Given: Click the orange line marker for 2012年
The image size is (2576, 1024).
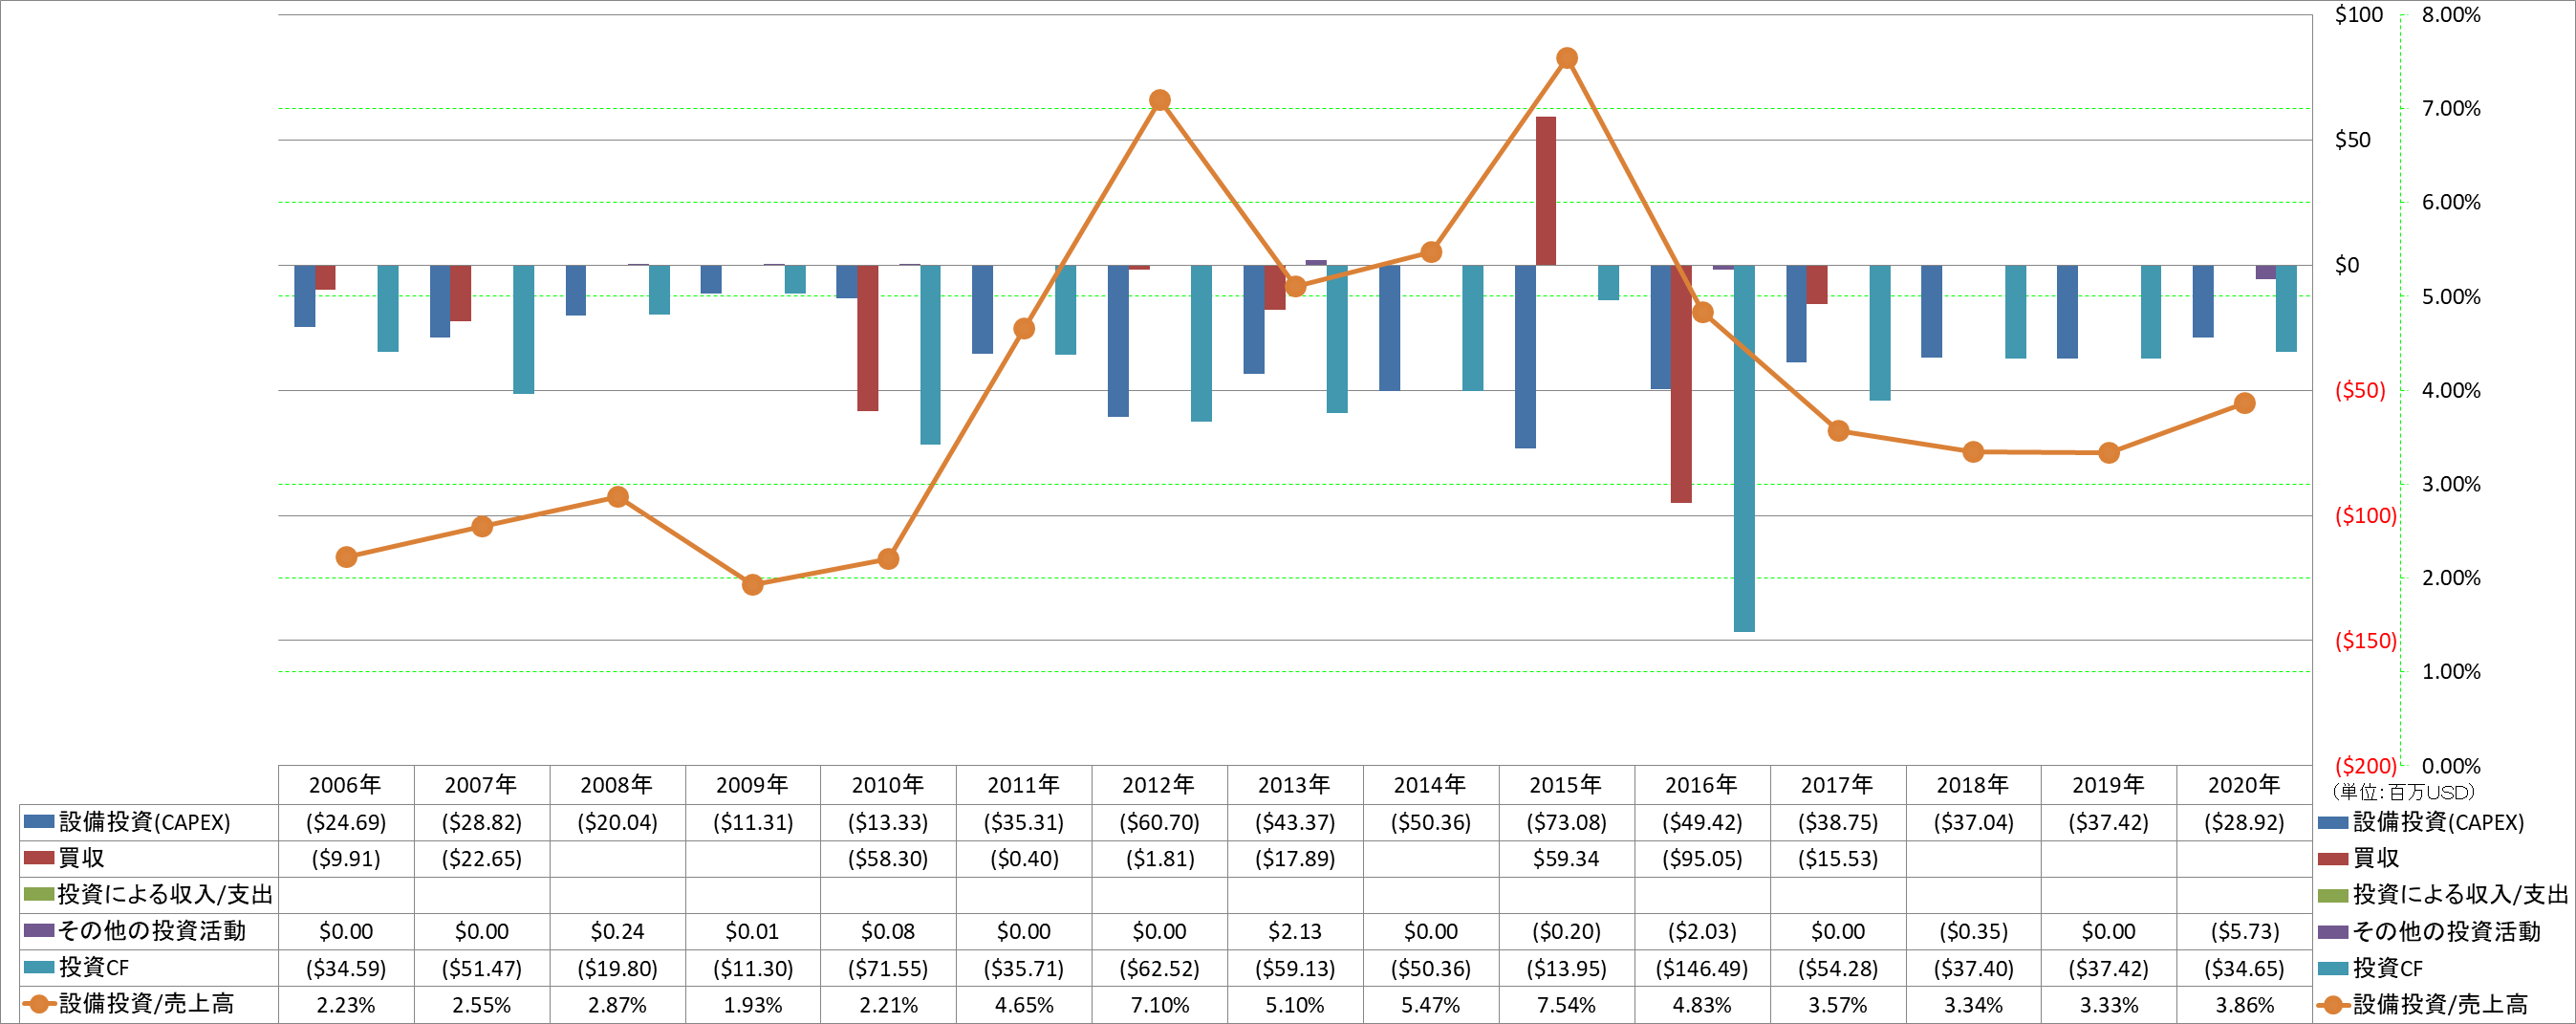Looking at the screenshot, I should 1160,100.
